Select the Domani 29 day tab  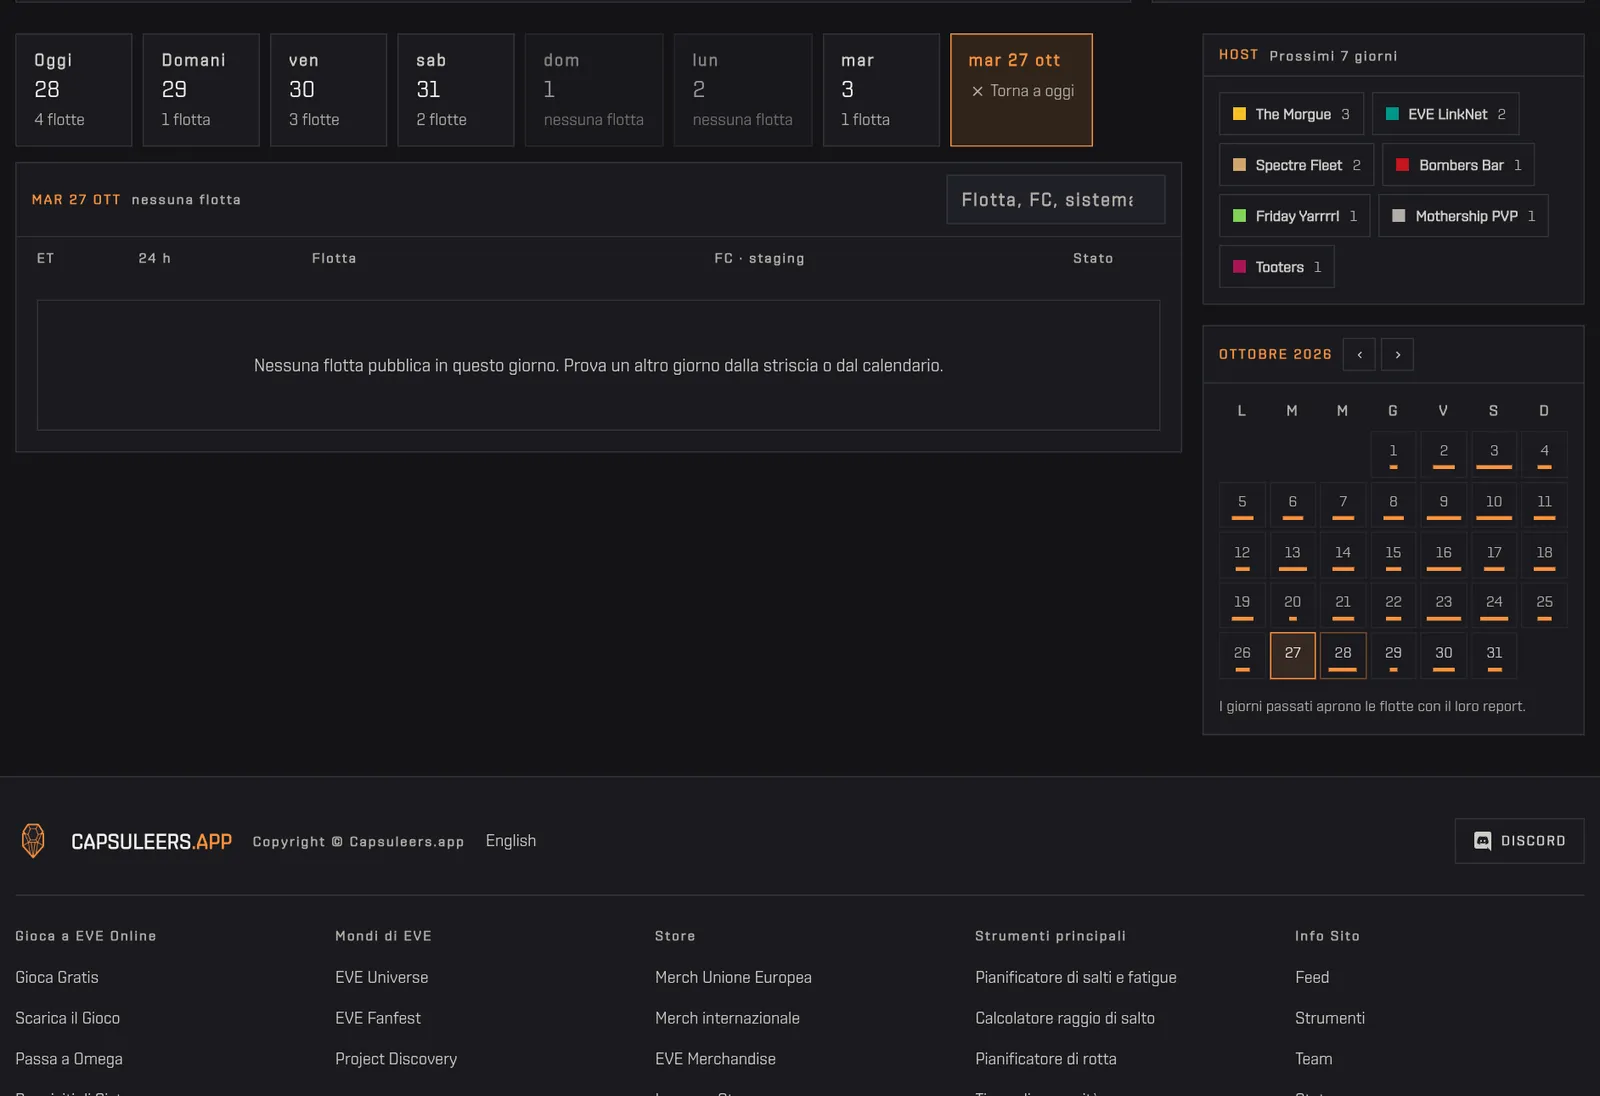(x=201, y=90)
